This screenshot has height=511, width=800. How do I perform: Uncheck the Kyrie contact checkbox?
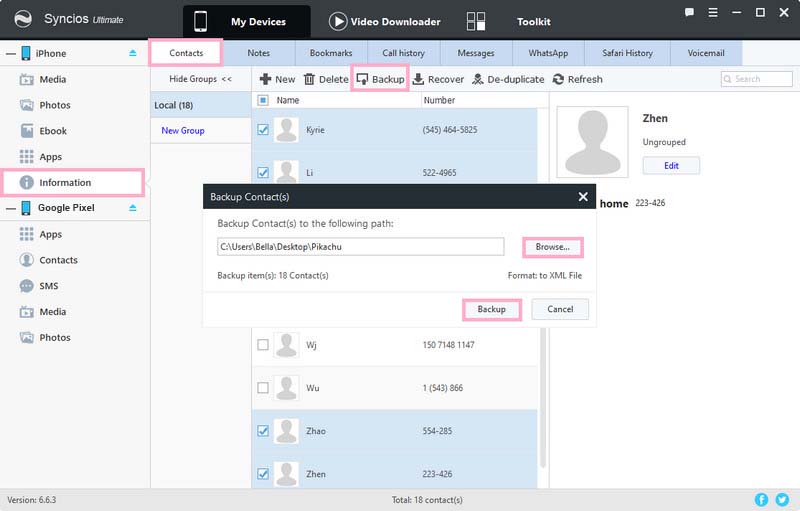pyautogui.click(x=263, y=130)
